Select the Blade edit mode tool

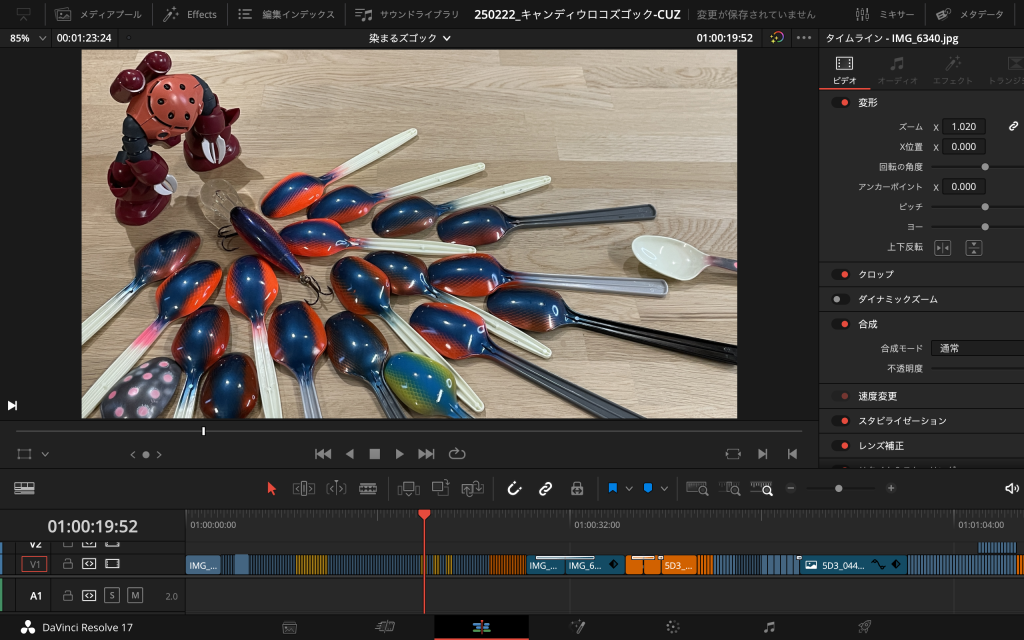368,488
